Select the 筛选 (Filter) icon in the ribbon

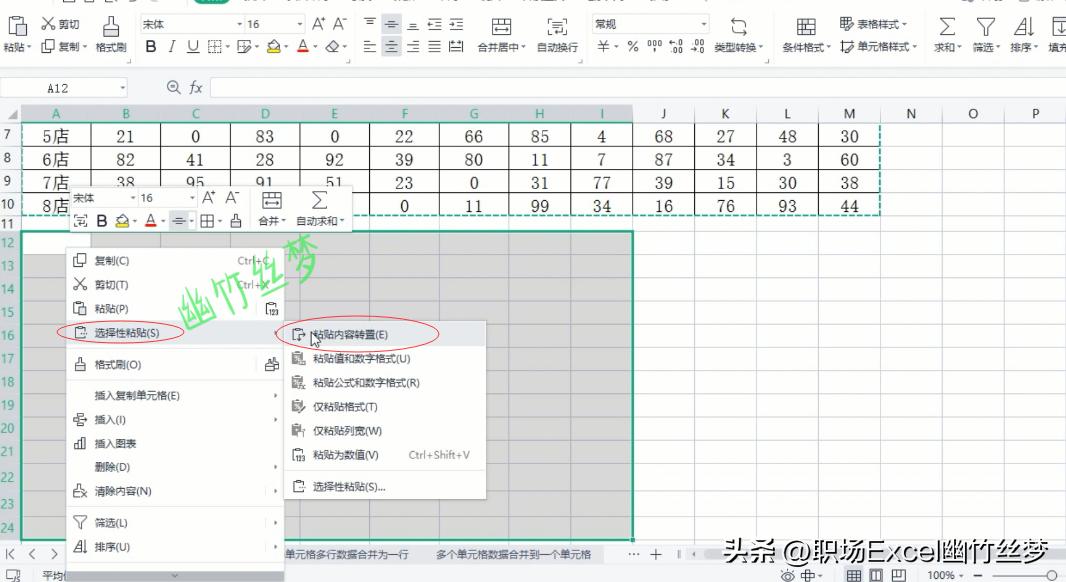[x=987, y=27]
